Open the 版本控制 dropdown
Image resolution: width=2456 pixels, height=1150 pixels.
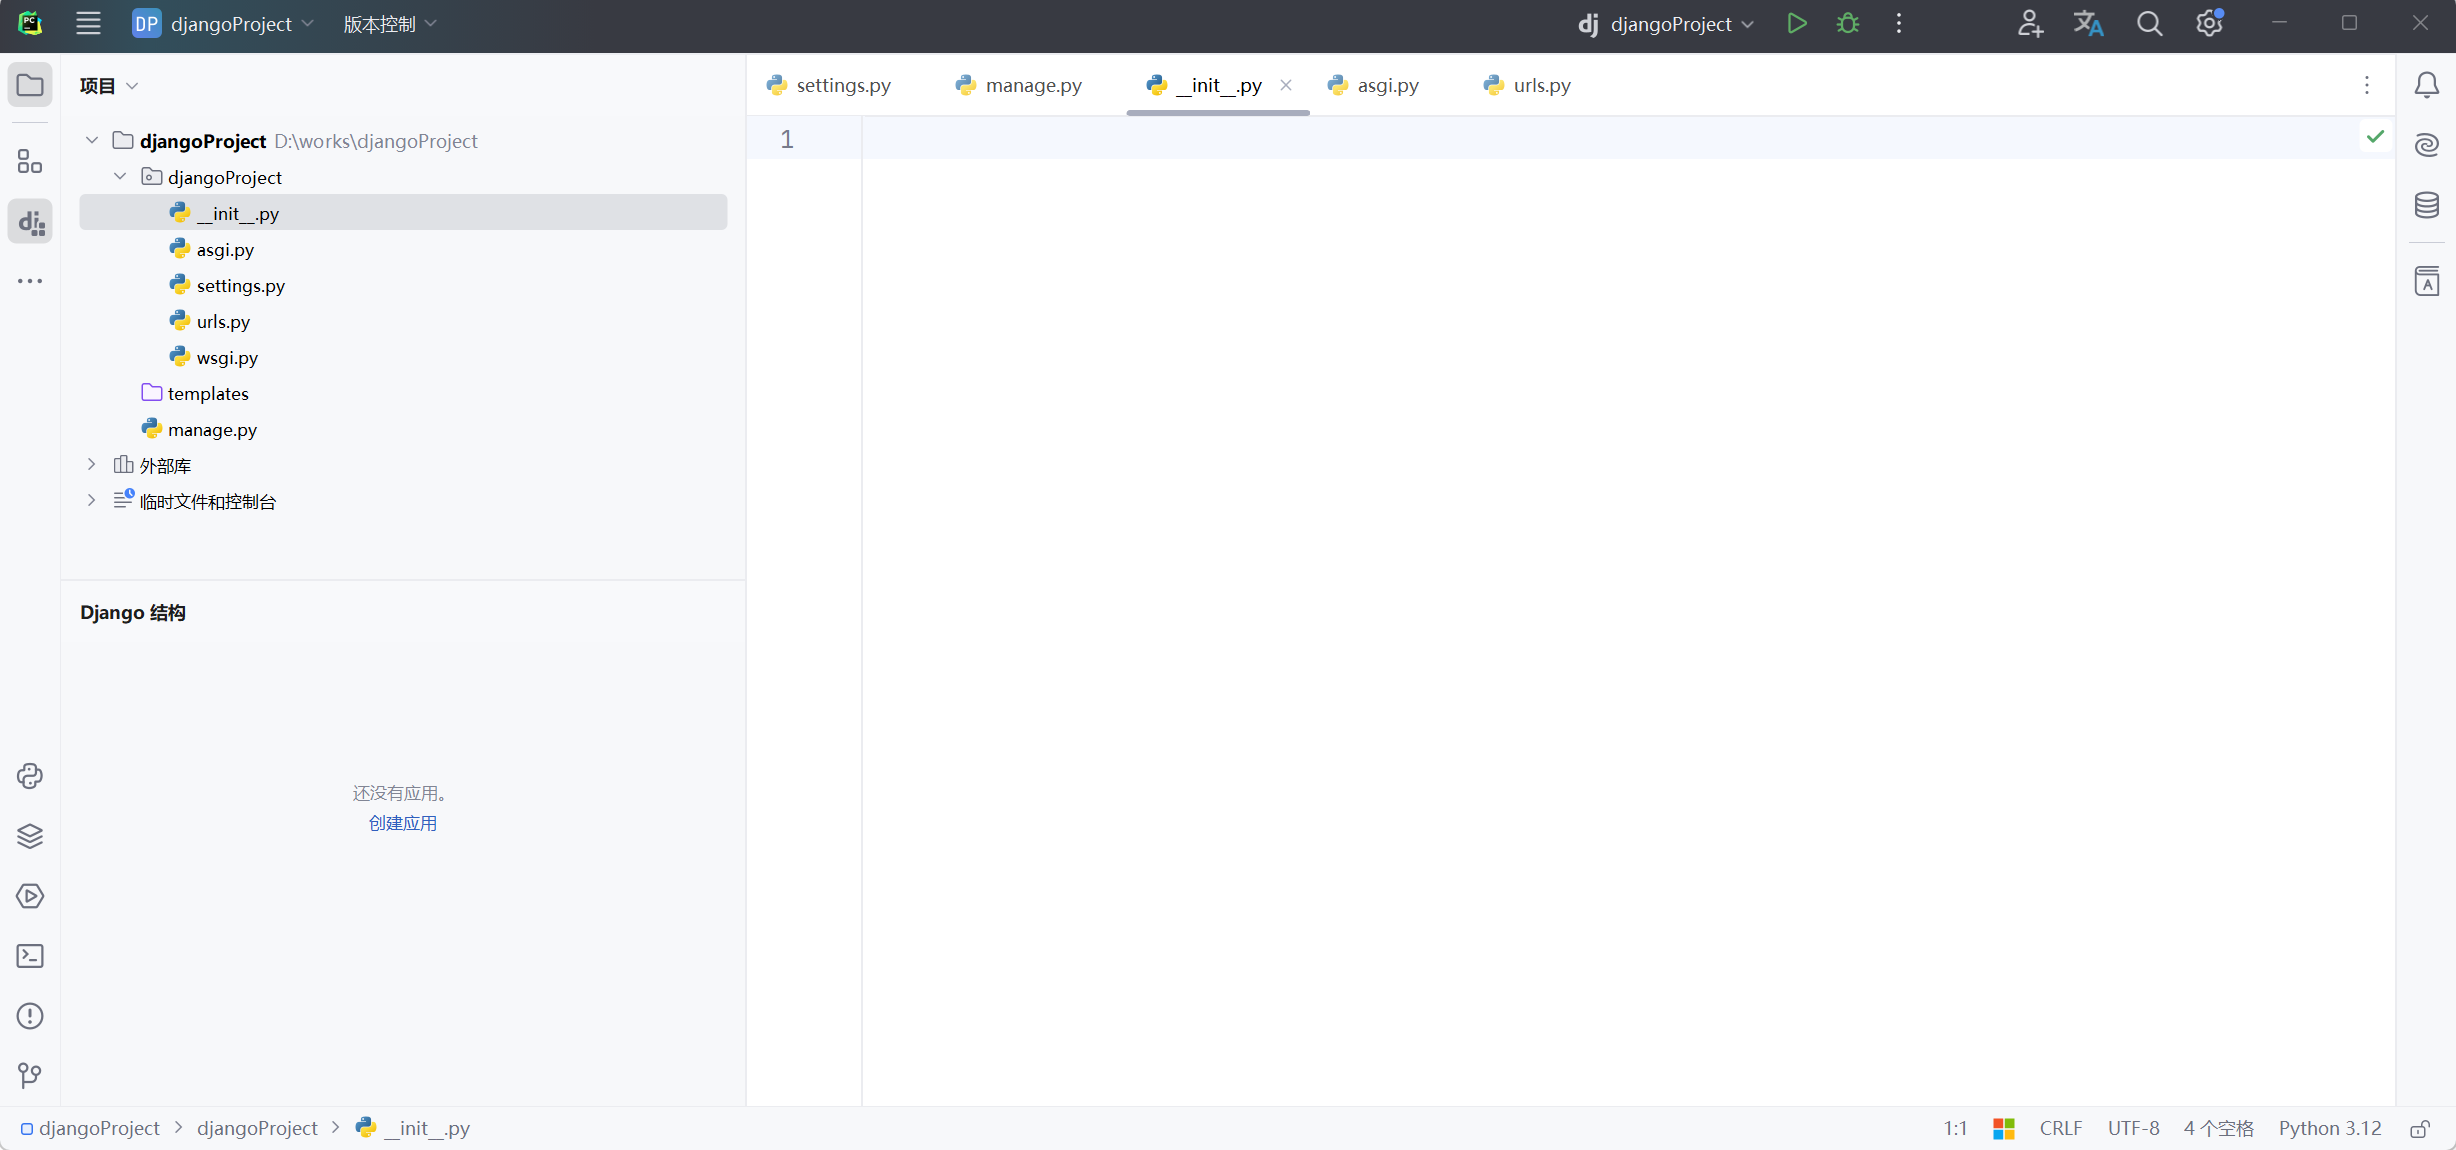(390, 24)
